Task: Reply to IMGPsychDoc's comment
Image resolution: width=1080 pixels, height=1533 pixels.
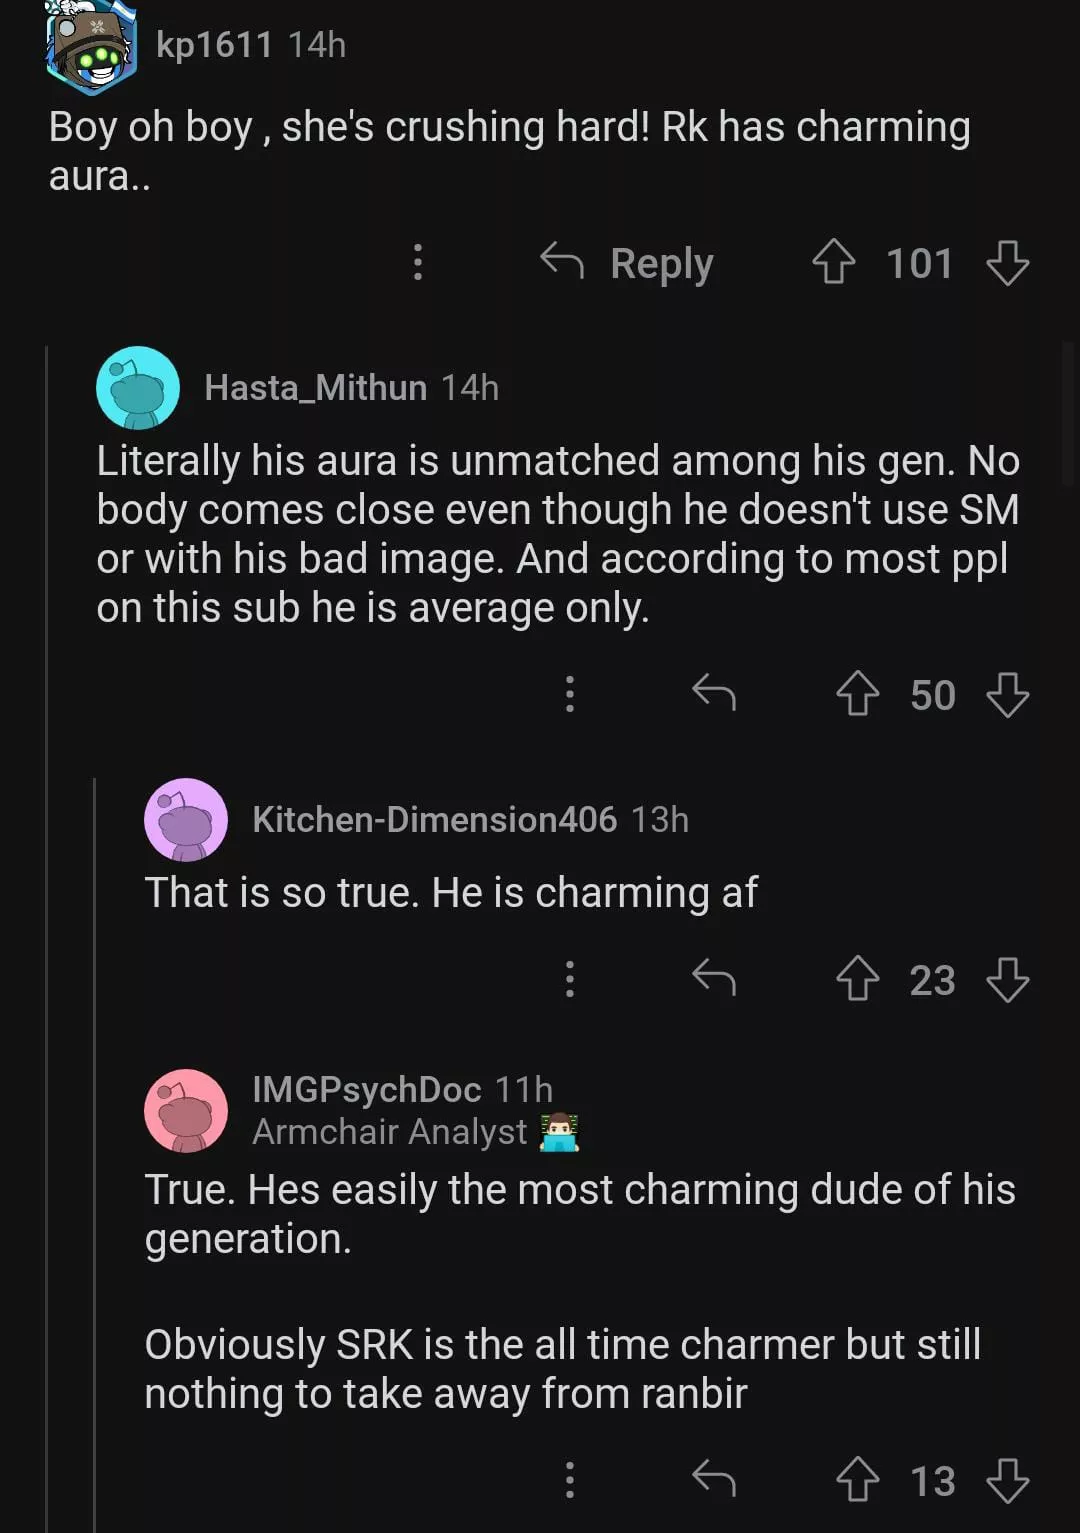Action: (x=714, y=1479)
